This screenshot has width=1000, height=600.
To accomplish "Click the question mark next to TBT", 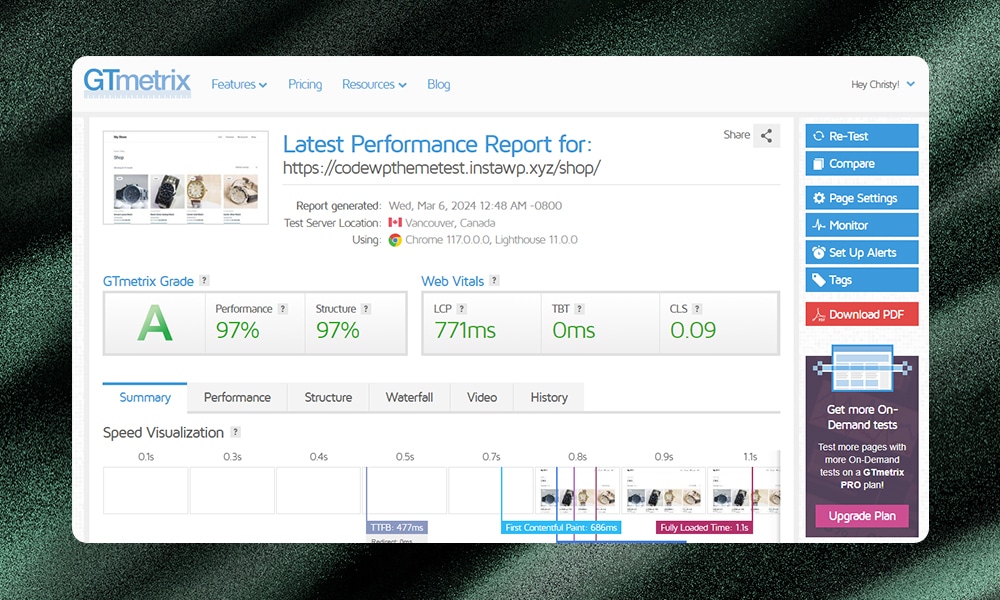I will (x=579, y=309).
